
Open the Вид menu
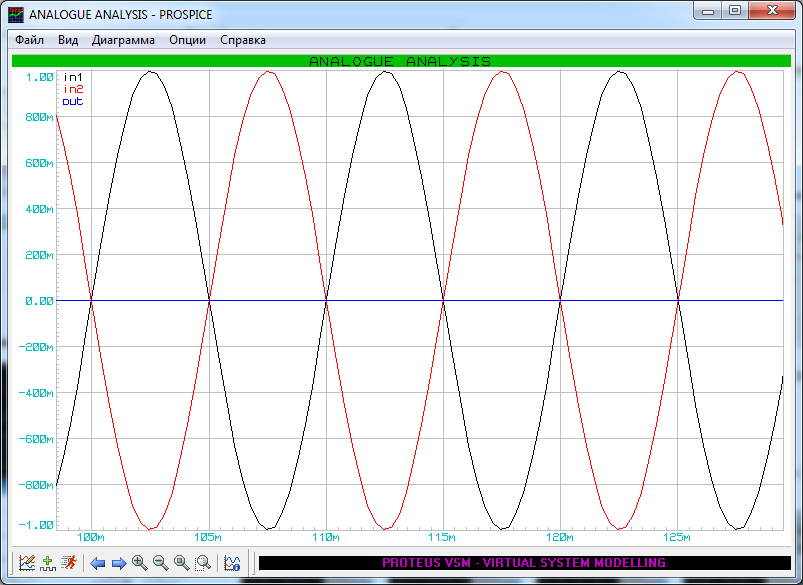[x=68, y=40]
